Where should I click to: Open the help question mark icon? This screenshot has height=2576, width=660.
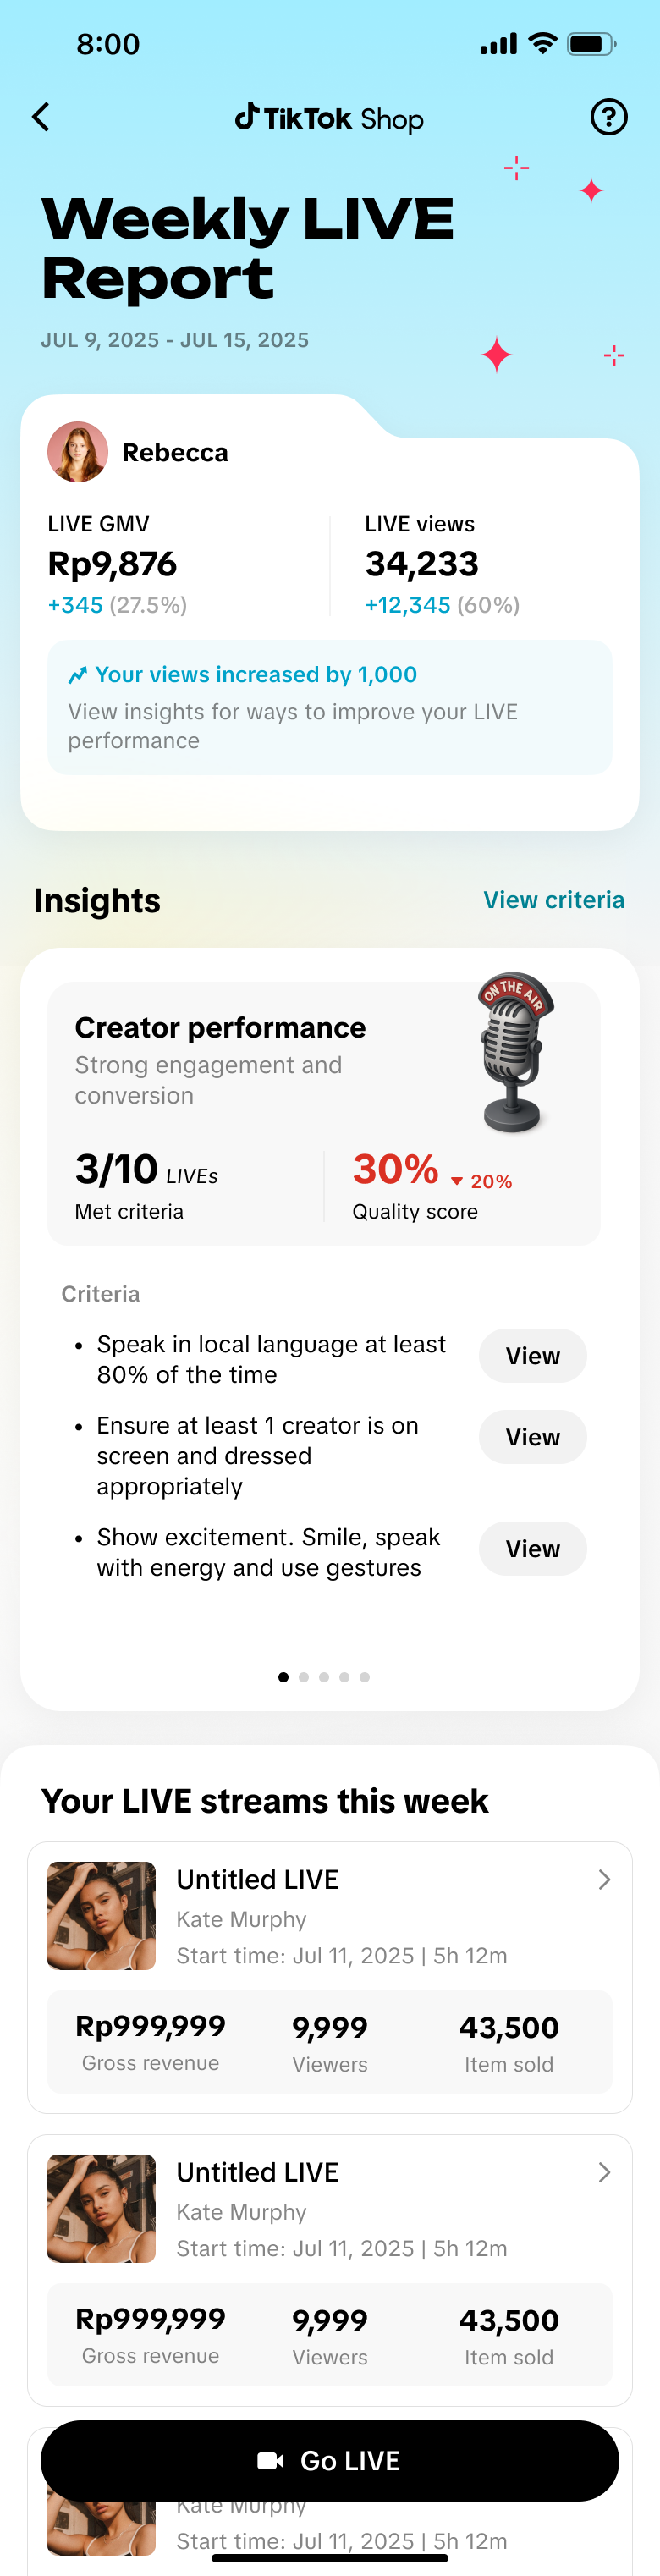pos(608,117)
